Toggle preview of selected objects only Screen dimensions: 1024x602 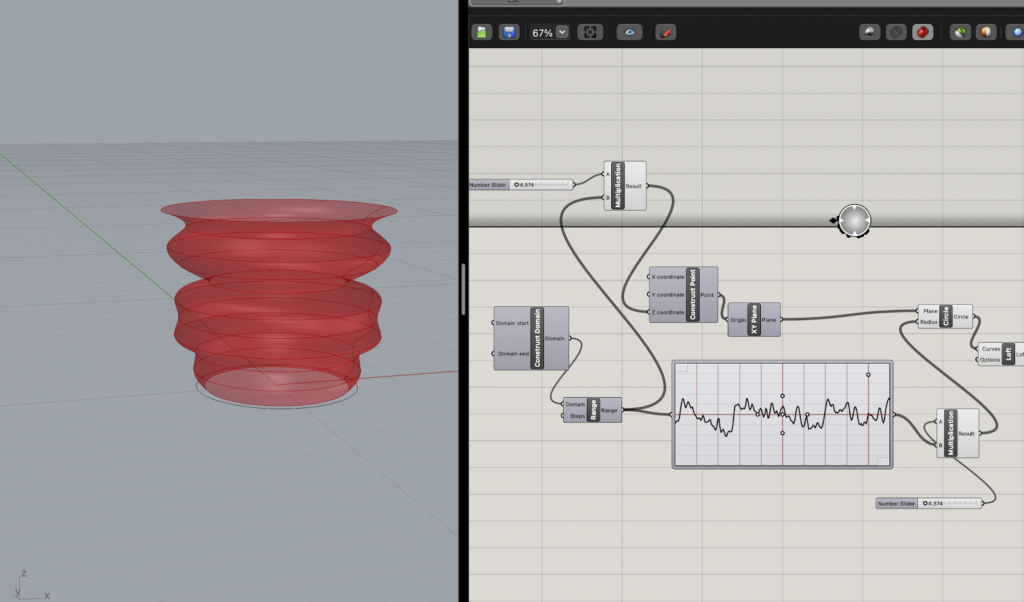point(959,32)
